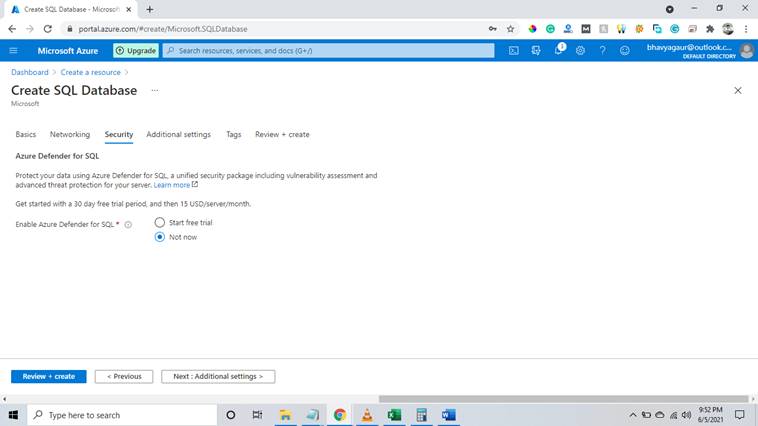Image resolution: width=758 pixels, height=426 pixels.
Task: Show hidden system tray icons
Action: coord(632,415)
